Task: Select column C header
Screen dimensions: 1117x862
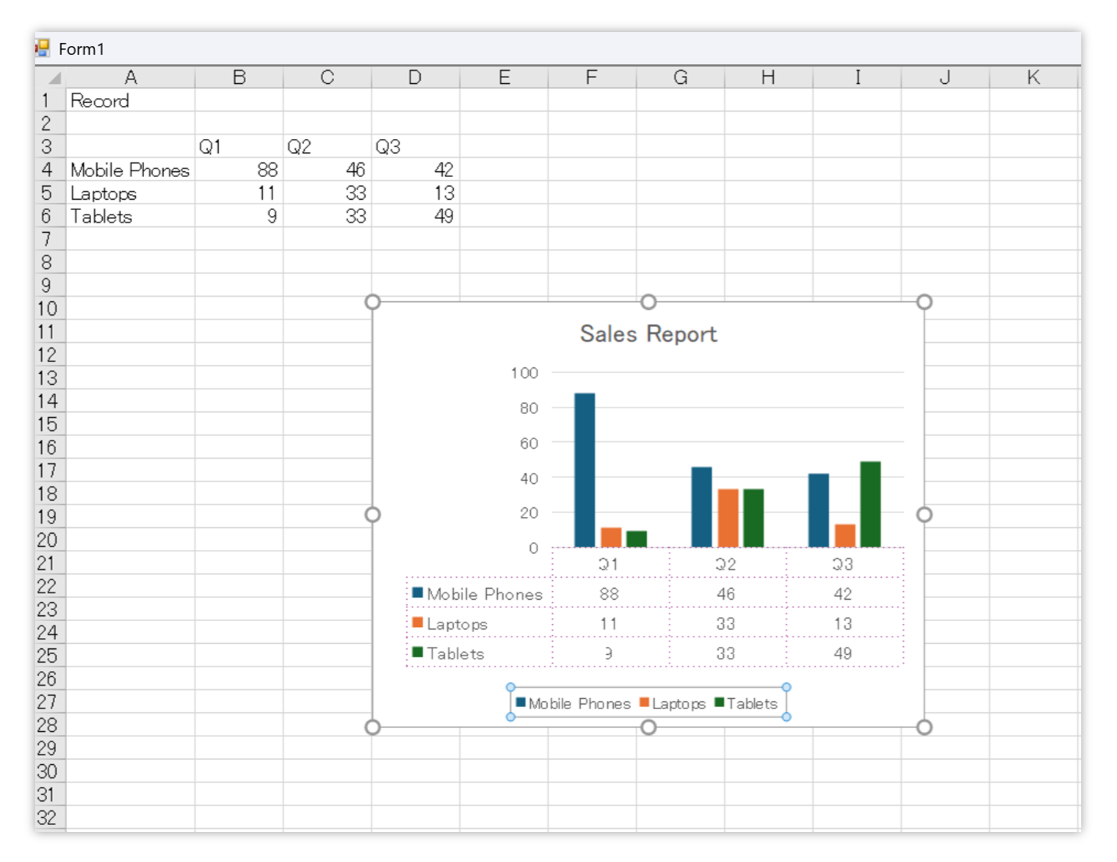Action: click(x=327, y=77)
